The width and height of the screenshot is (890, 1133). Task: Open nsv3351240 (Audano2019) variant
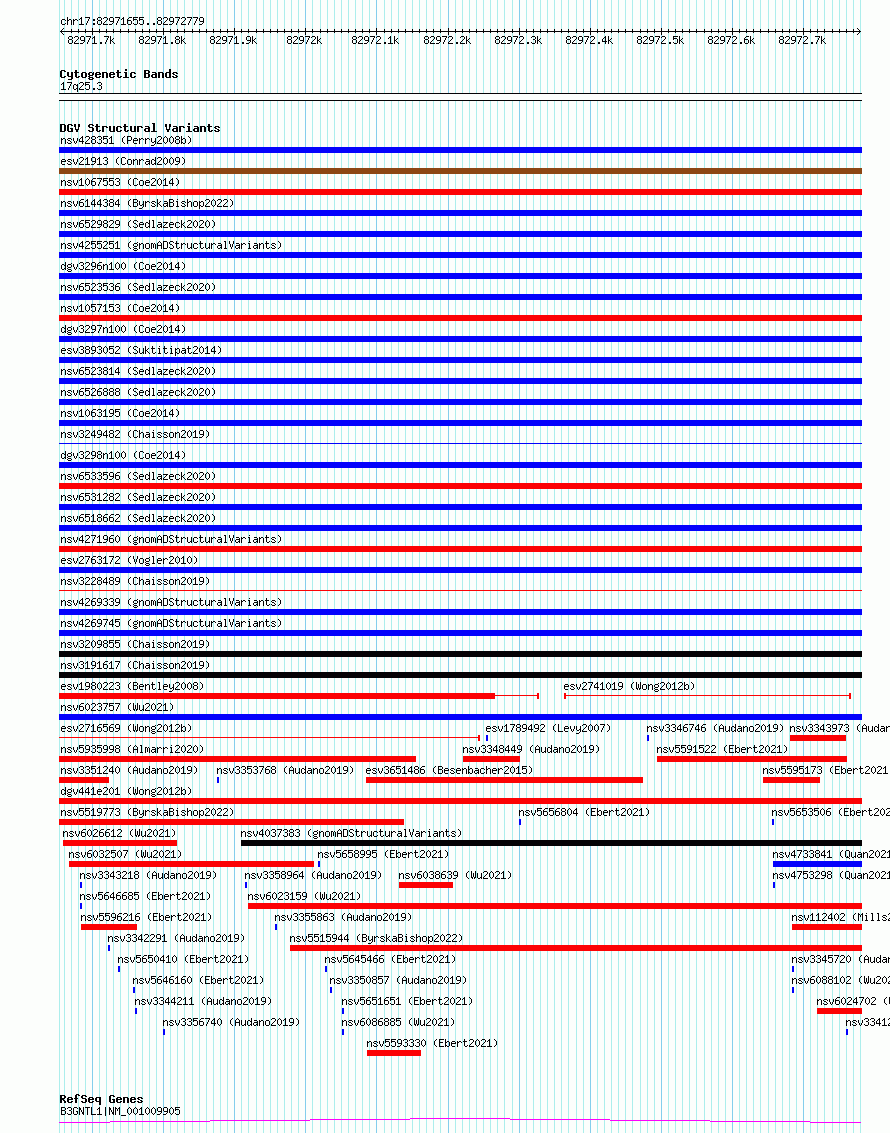(x=129, y=769)
